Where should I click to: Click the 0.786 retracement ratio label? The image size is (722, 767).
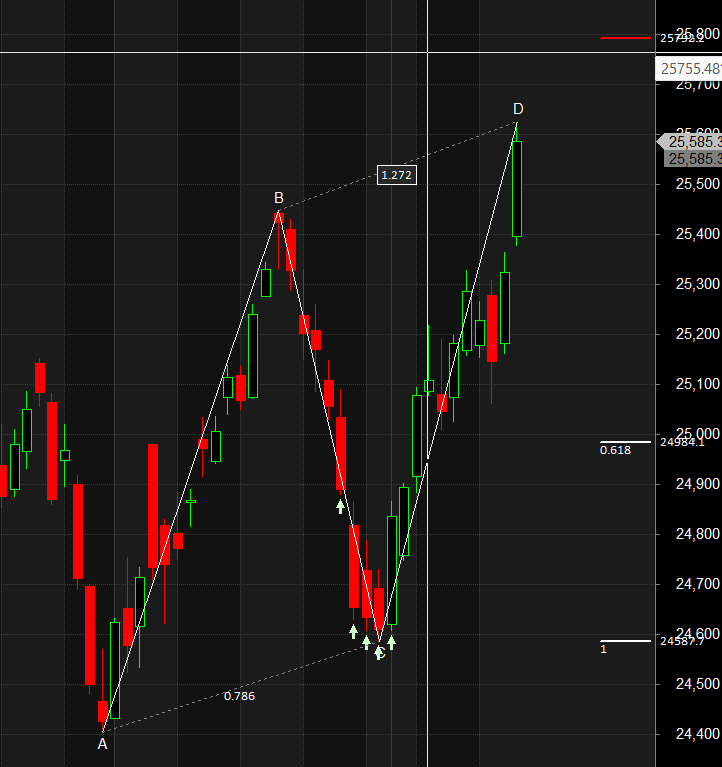click(239, 696)
